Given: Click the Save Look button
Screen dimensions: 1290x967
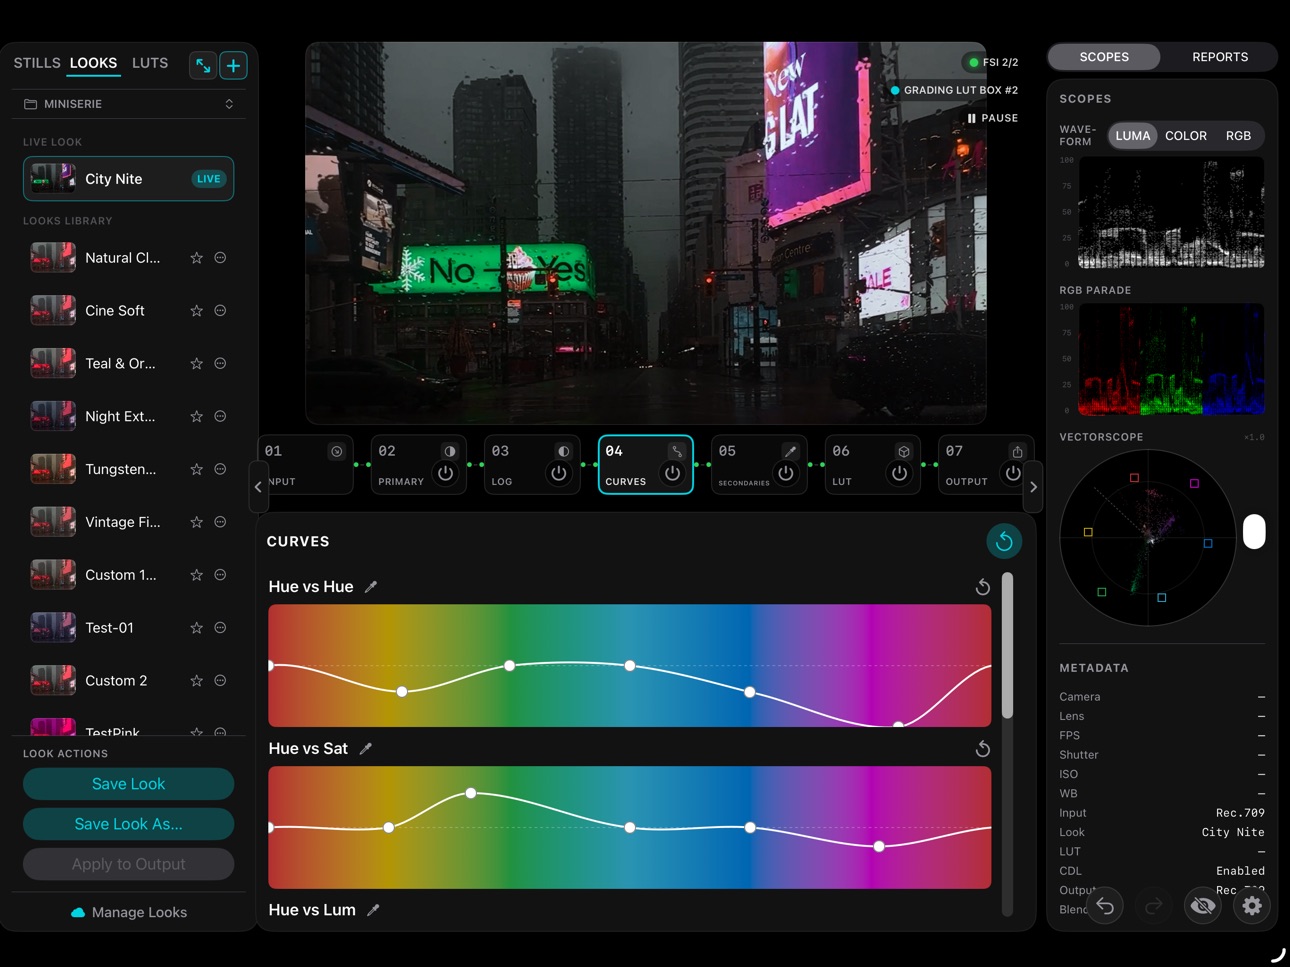Looking at the screenshot, I should point(128,784).
